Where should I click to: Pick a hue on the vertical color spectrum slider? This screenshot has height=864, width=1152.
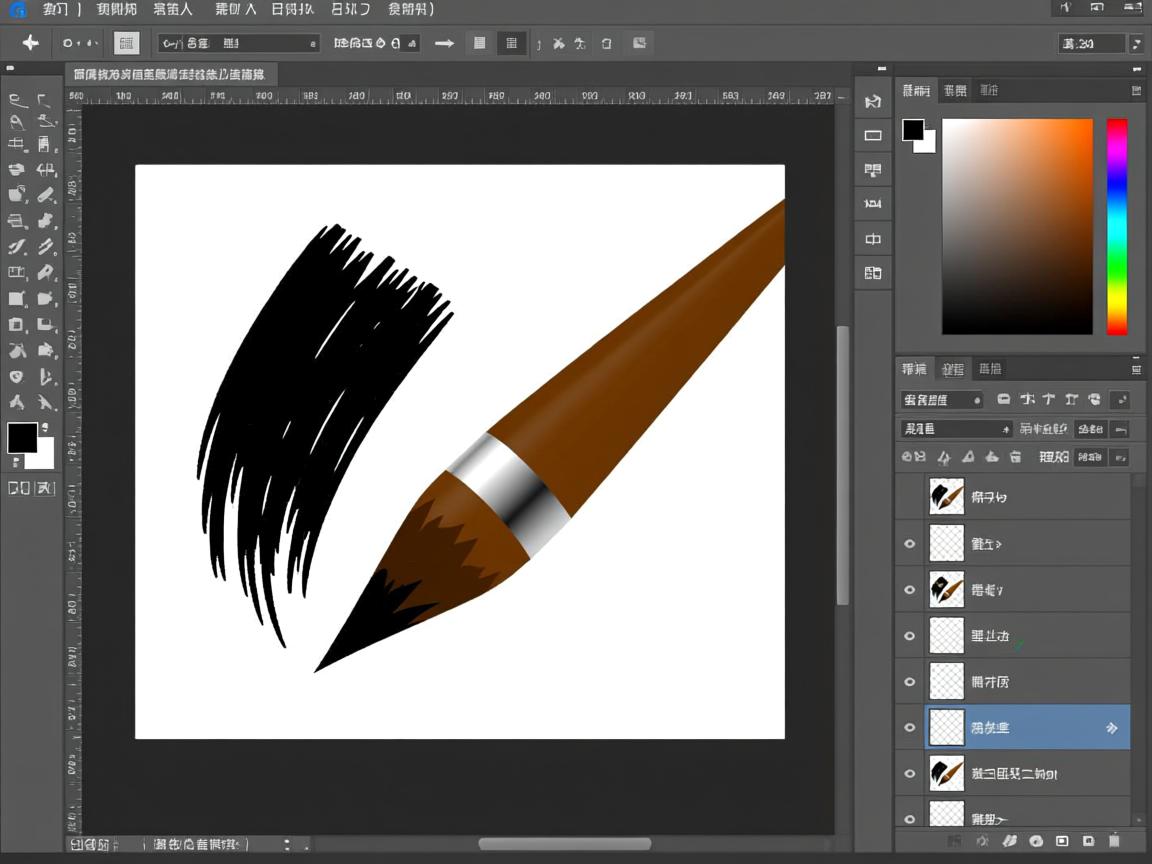coord(1117,225)
